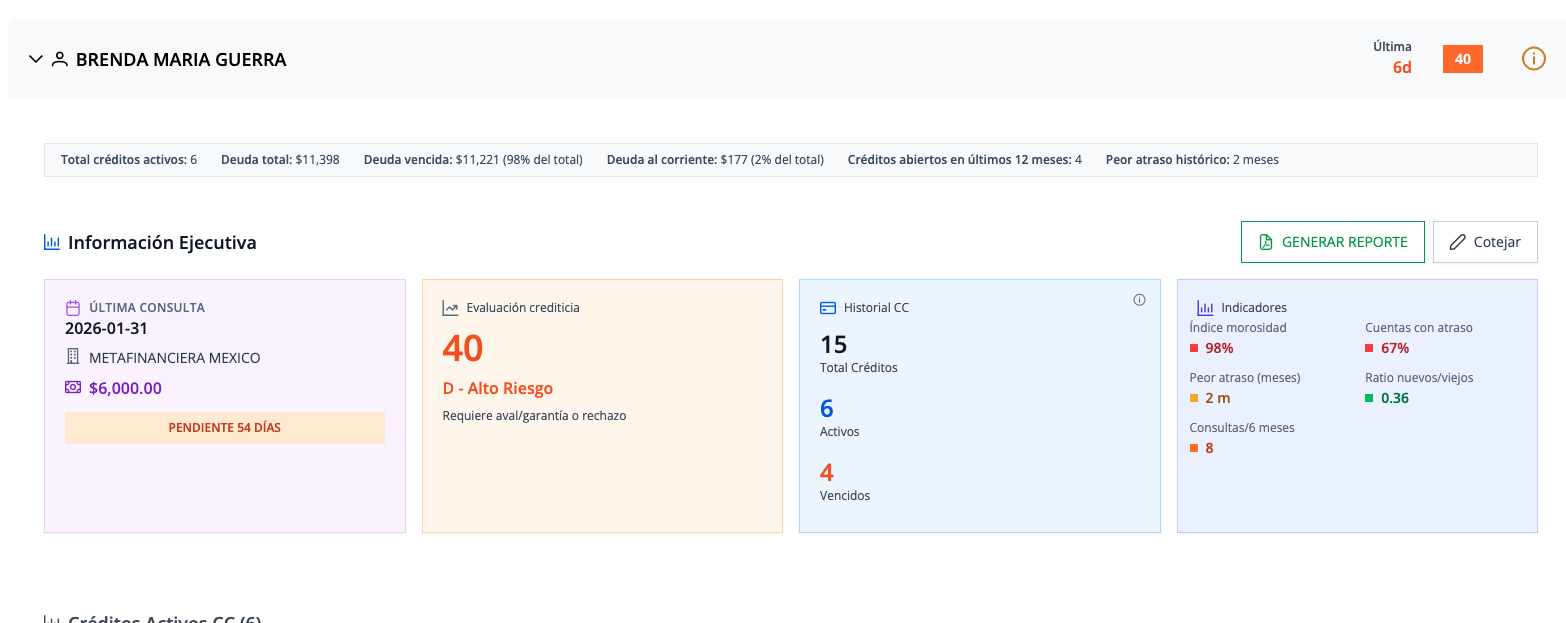The image size is (1566, 623).
Task: Select the date 2026-01-31
Action: coord(107,328)
